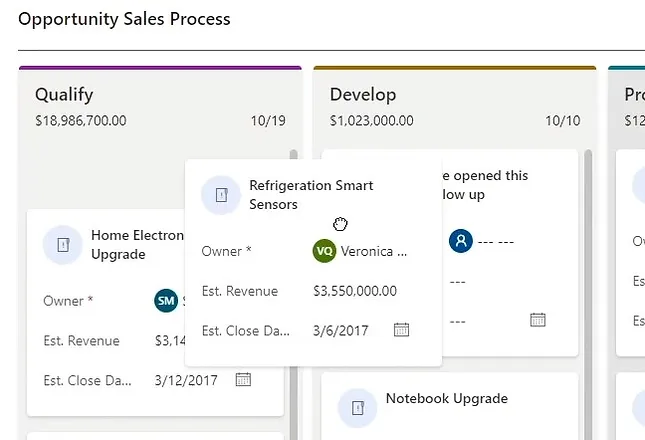The height and width of the screenshot is (440, 645).
Task: Click Owner label on Home Electronics card
Action: (x=68, y=301)
